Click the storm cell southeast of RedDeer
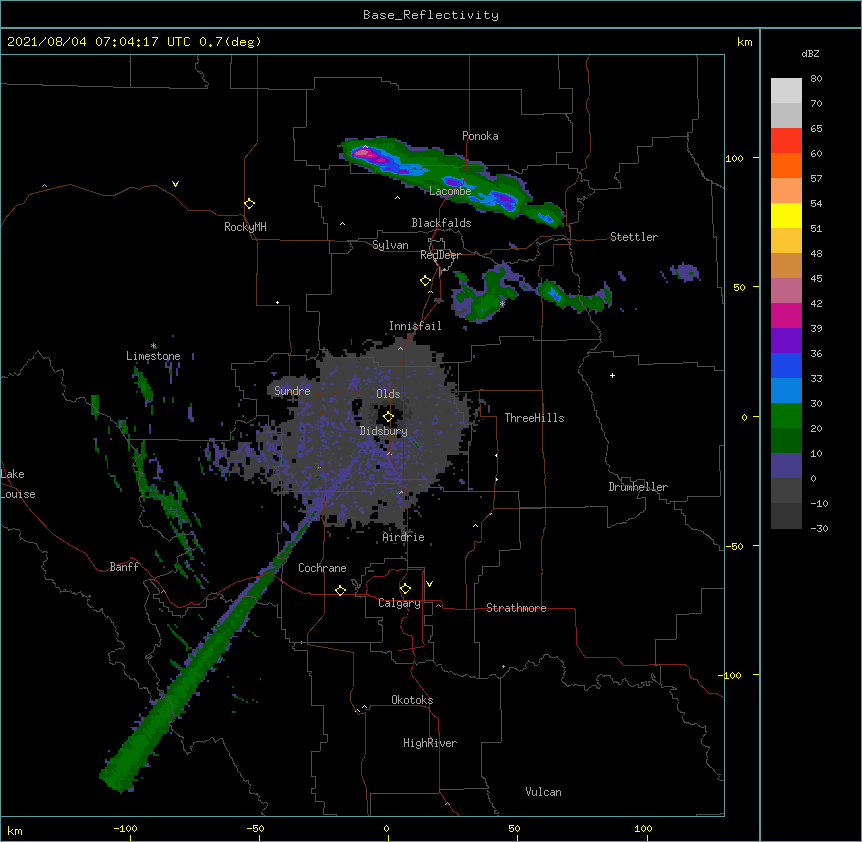The height and width of the screenshot is (842, 862). [x=484, y=294]
